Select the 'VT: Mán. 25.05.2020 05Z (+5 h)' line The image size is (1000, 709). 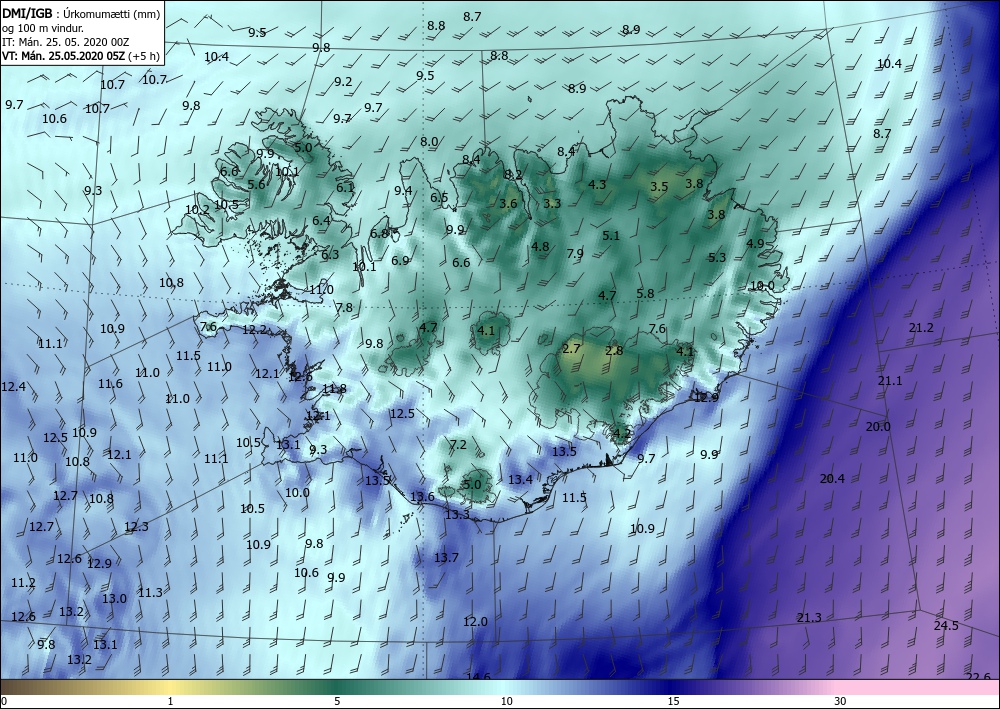pyautogui.click(x=80, y=56)
